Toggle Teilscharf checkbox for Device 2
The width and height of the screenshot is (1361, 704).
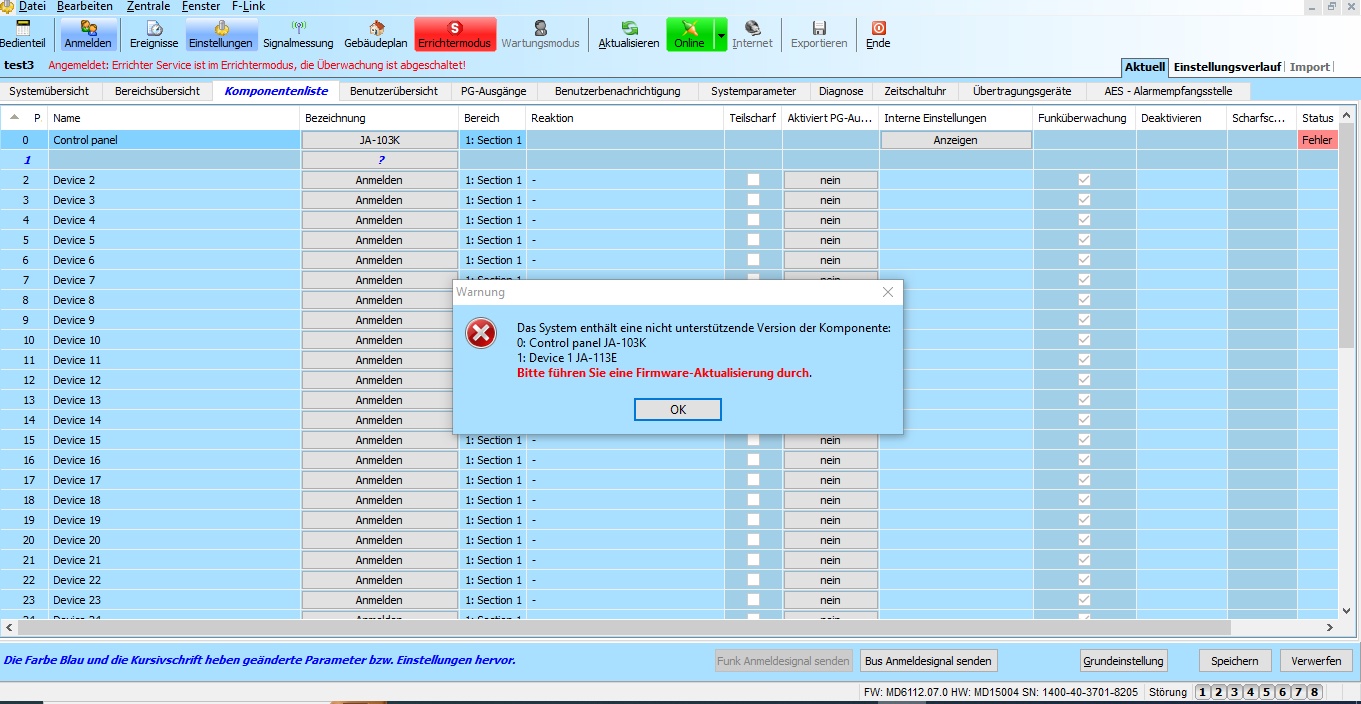753,180
